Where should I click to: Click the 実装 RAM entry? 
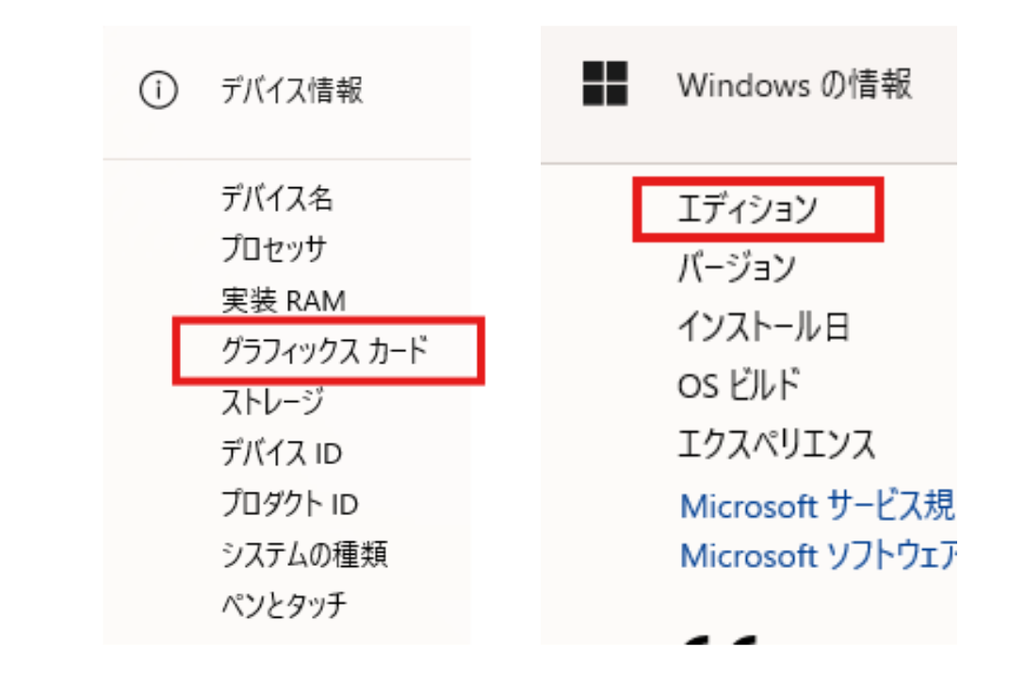point(283,300)
